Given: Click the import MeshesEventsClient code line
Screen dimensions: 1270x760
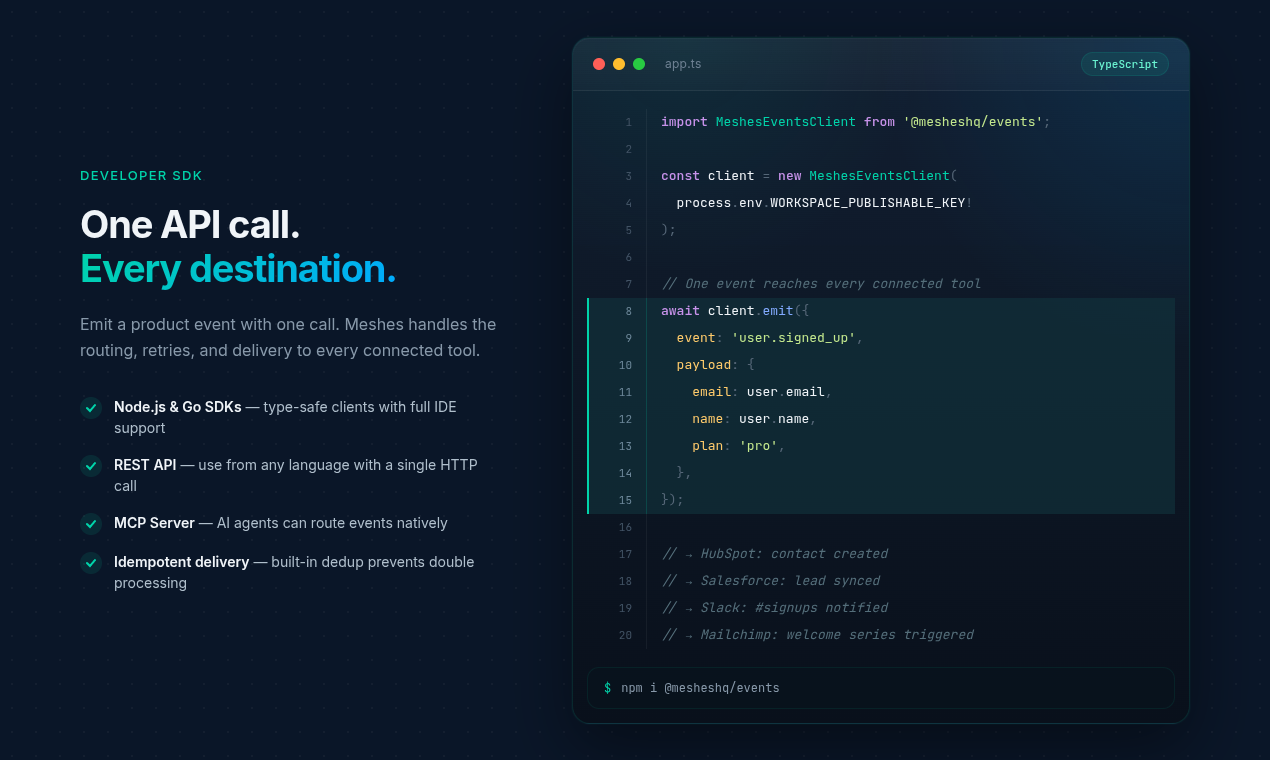Looking at the screenshot, I should [855, 122].
